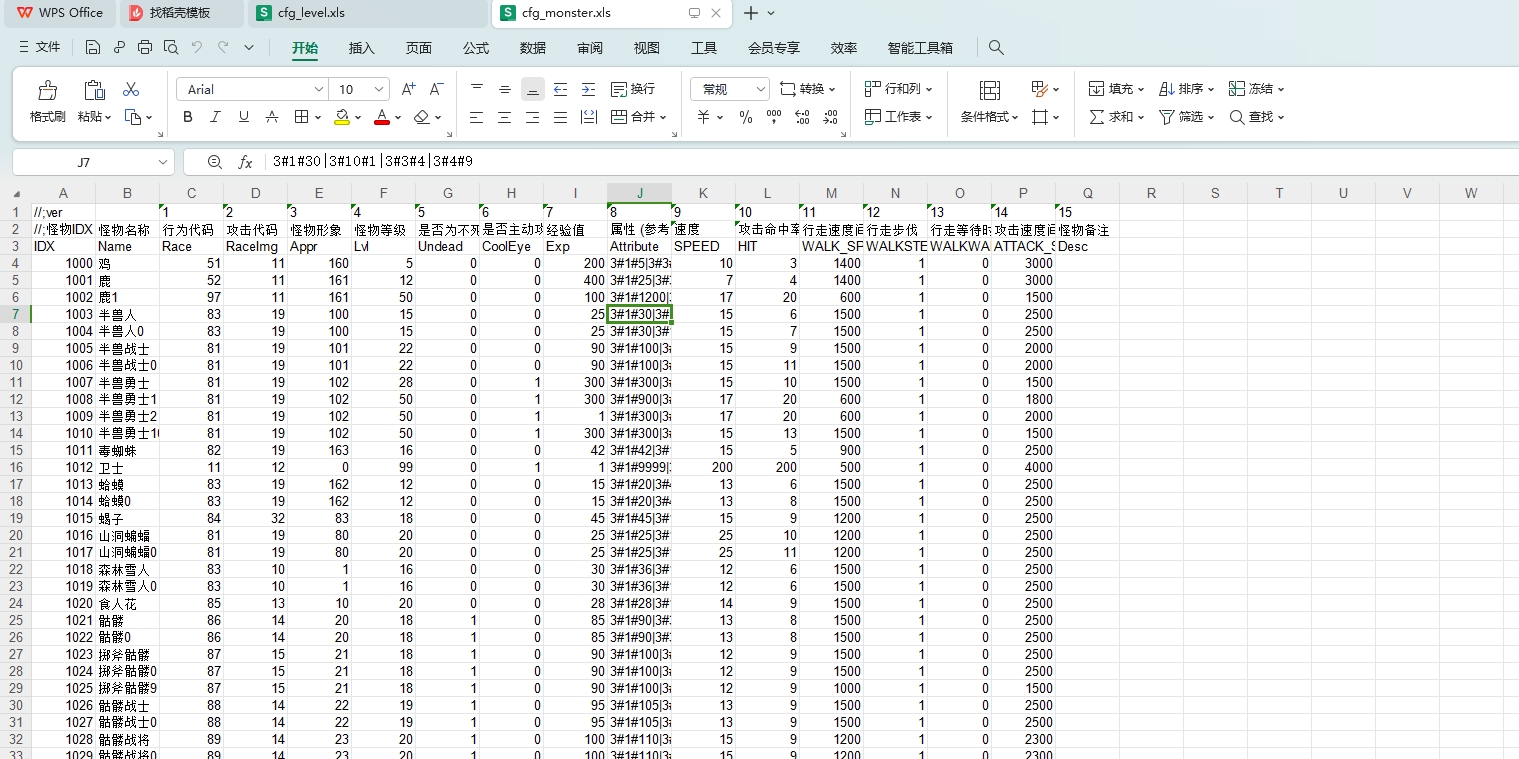Open the number format 常规 dropdown

[759, 89]
